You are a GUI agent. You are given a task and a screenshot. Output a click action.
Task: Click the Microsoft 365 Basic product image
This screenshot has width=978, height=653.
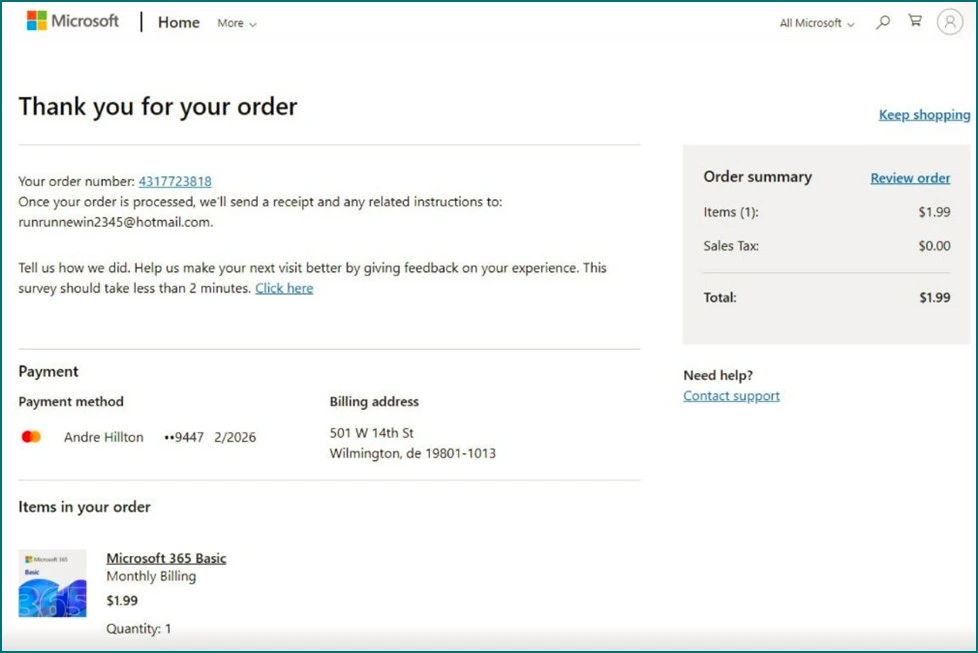pyautogui.click(x=53, y=583)
